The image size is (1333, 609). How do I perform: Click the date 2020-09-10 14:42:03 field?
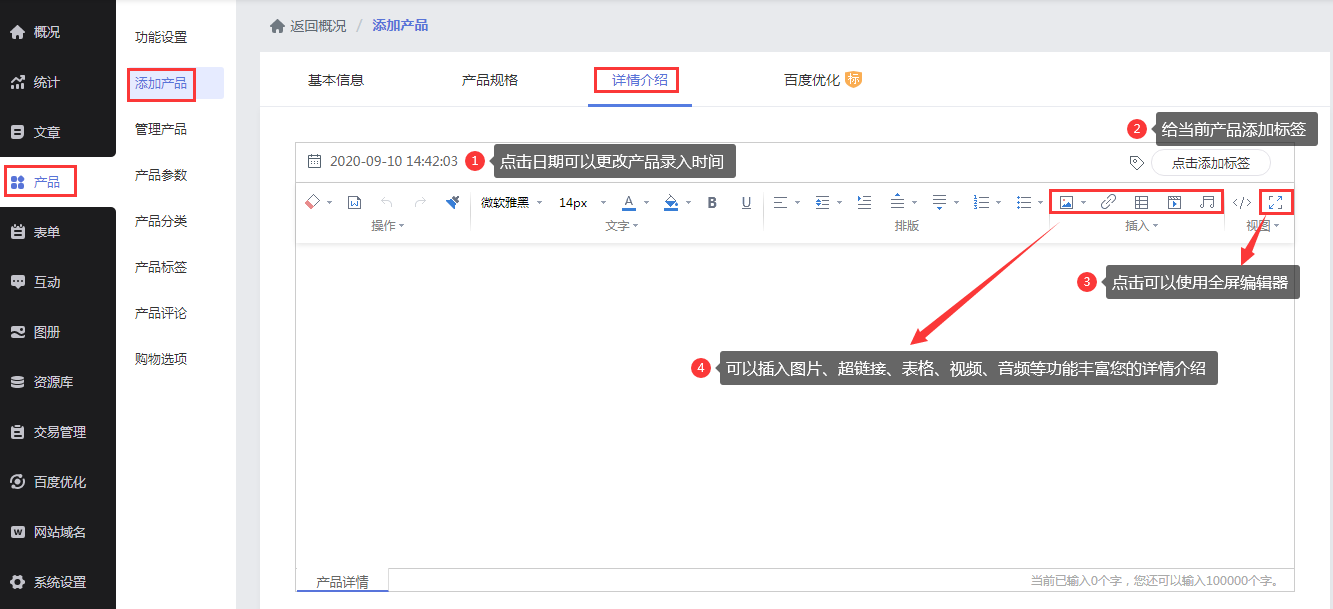(393, 161)
